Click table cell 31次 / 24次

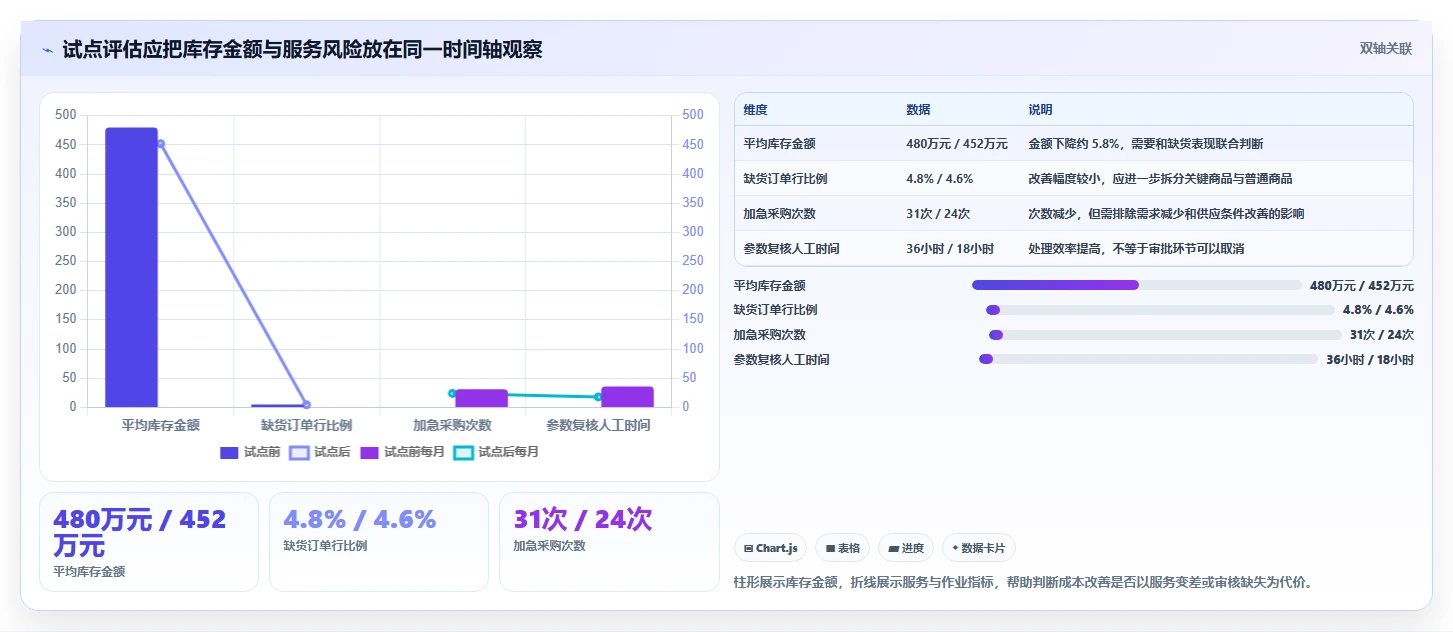[938, 214]
